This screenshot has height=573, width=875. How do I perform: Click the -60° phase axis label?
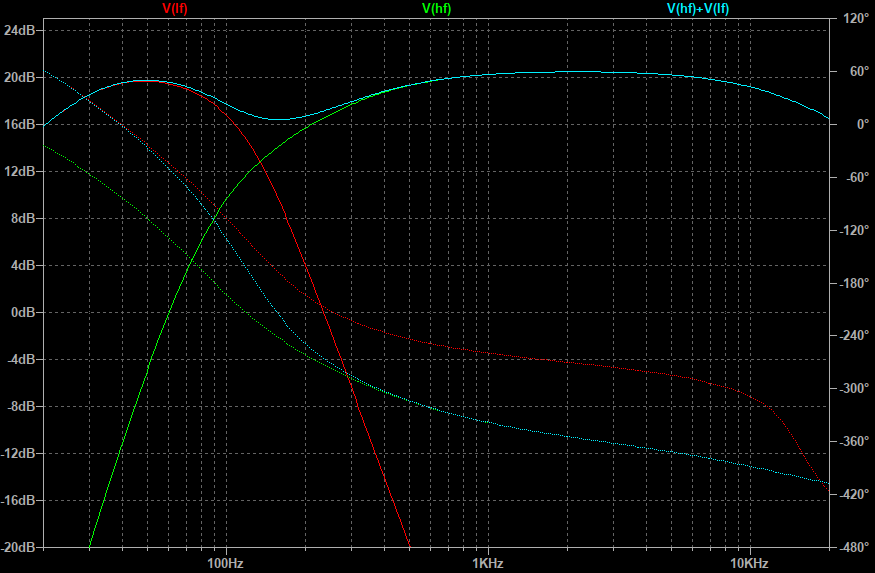coord(857,177)
